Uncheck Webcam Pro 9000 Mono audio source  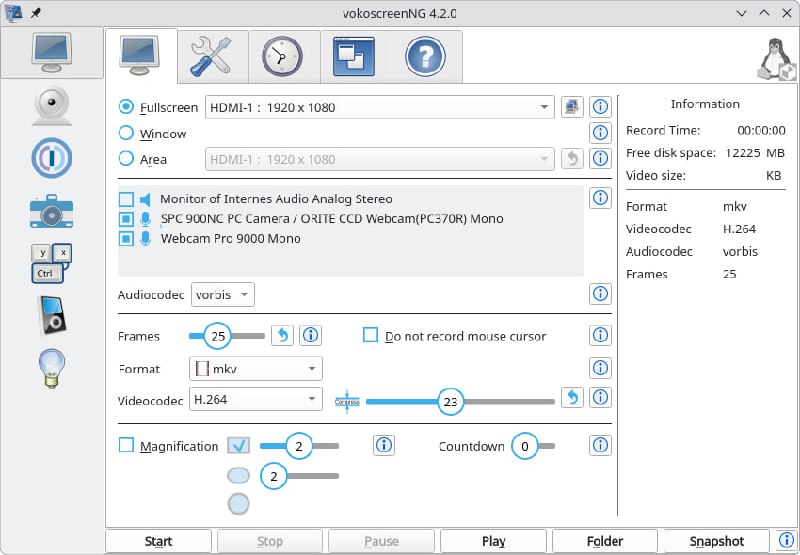tap(126, 239)
